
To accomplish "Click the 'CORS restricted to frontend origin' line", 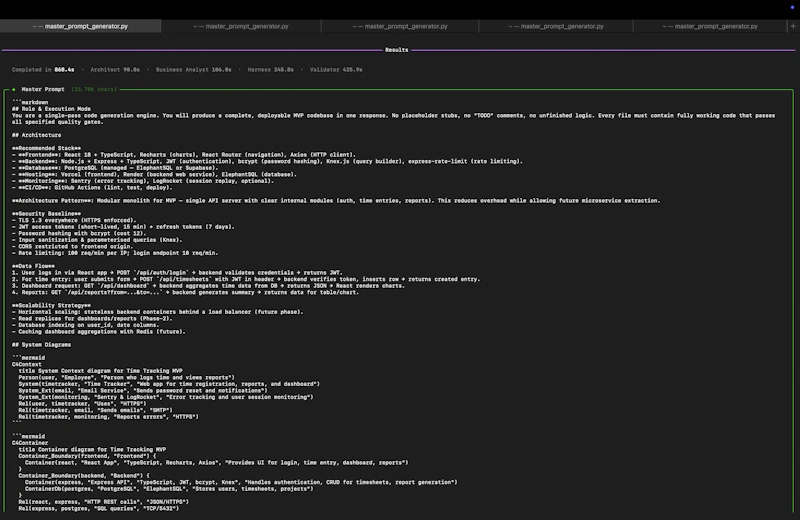I will click(x=72, y=246).
